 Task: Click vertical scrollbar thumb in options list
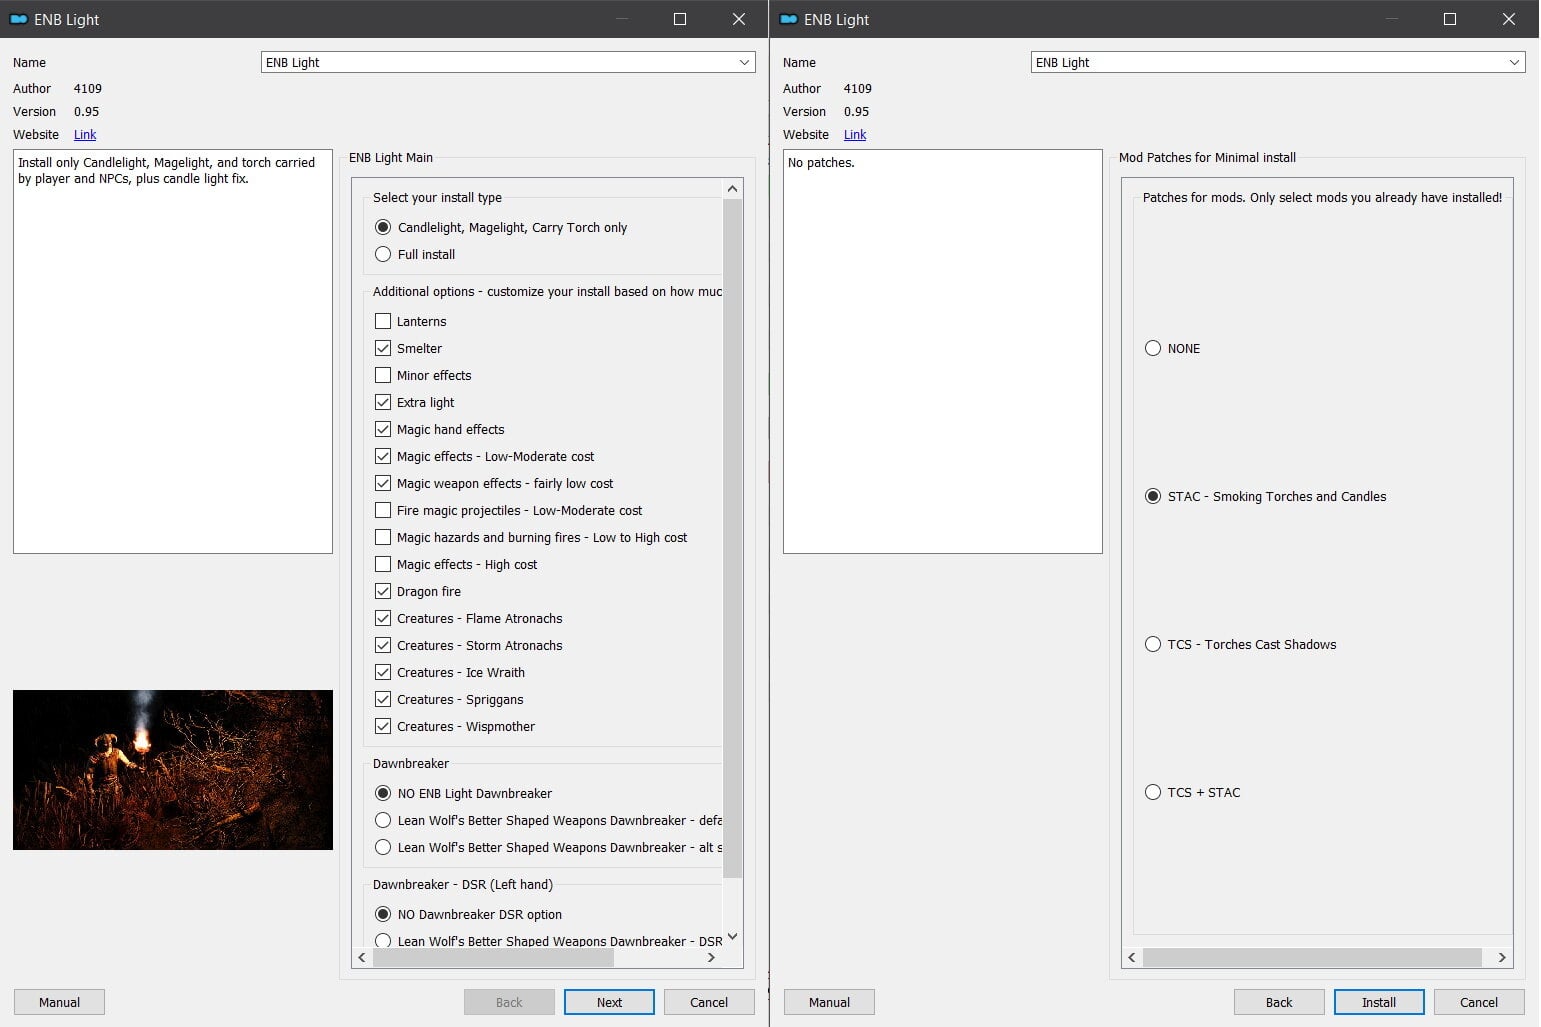tap(732, 538)
